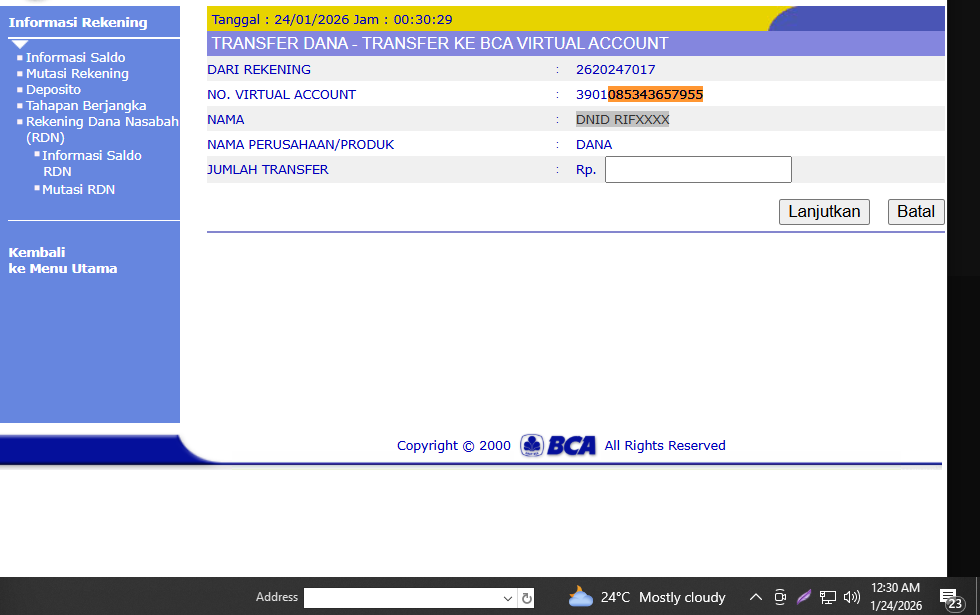Screen dimensions: 980x615
Task: Click the Address bar refresh icon
Action: (527, 598)
